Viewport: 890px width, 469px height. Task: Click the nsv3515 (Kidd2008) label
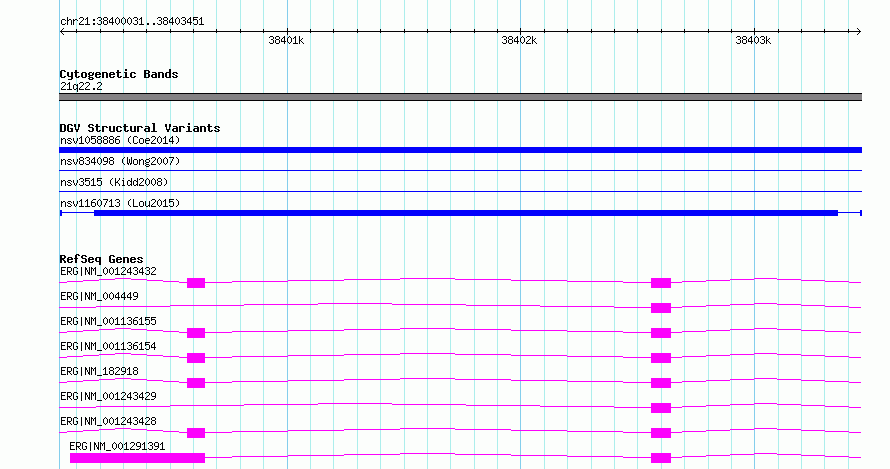[114, 182]
